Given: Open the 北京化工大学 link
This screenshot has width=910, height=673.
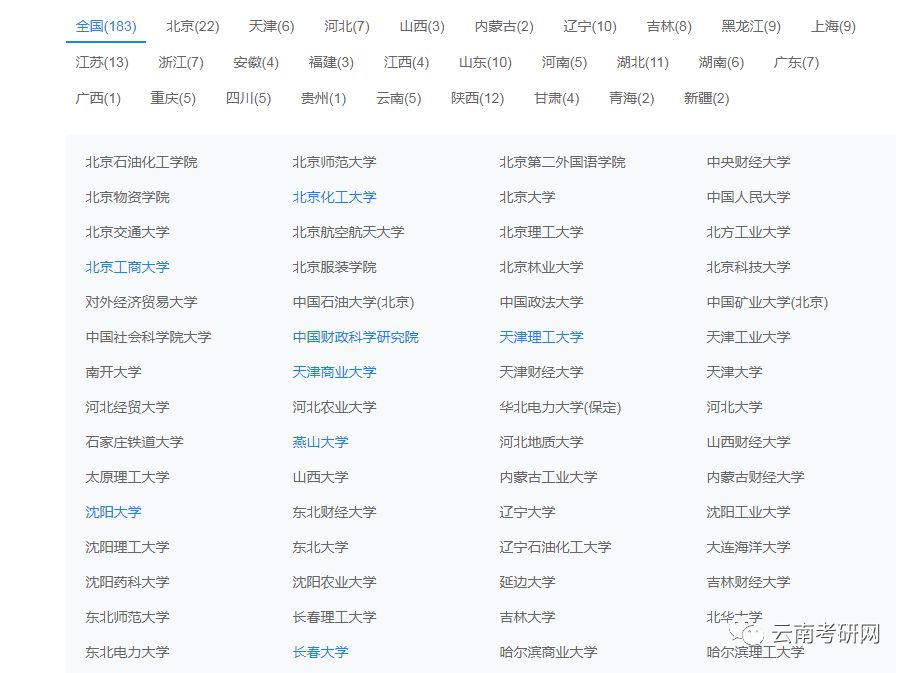Looking at the screenshot, I should tap(334, 197).
